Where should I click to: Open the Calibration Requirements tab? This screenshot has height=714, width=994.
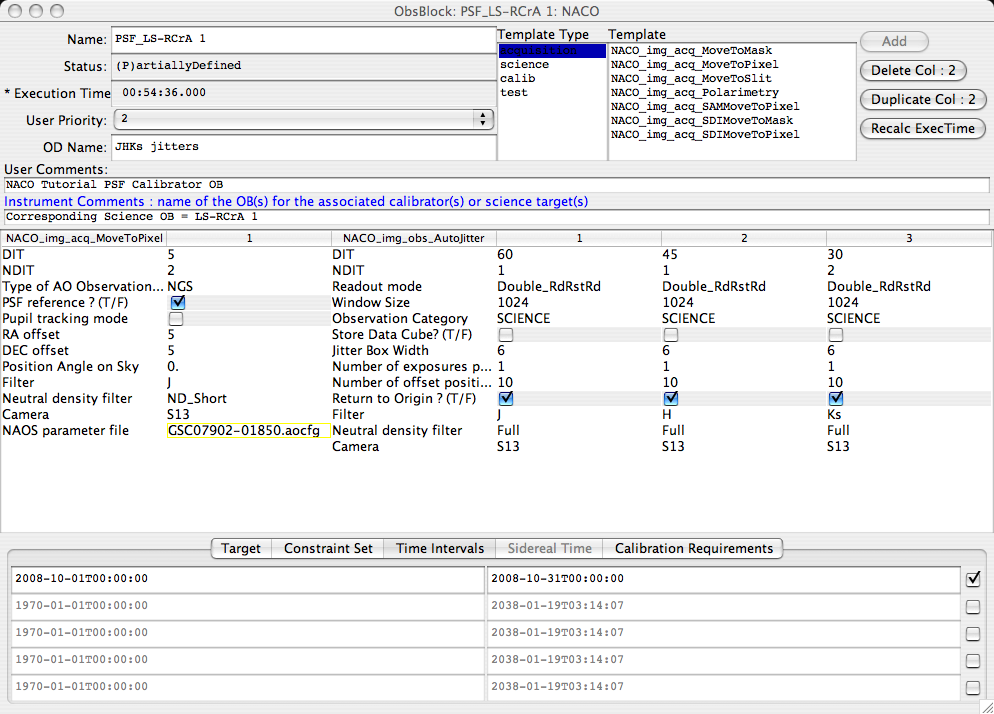coord(694,548)
